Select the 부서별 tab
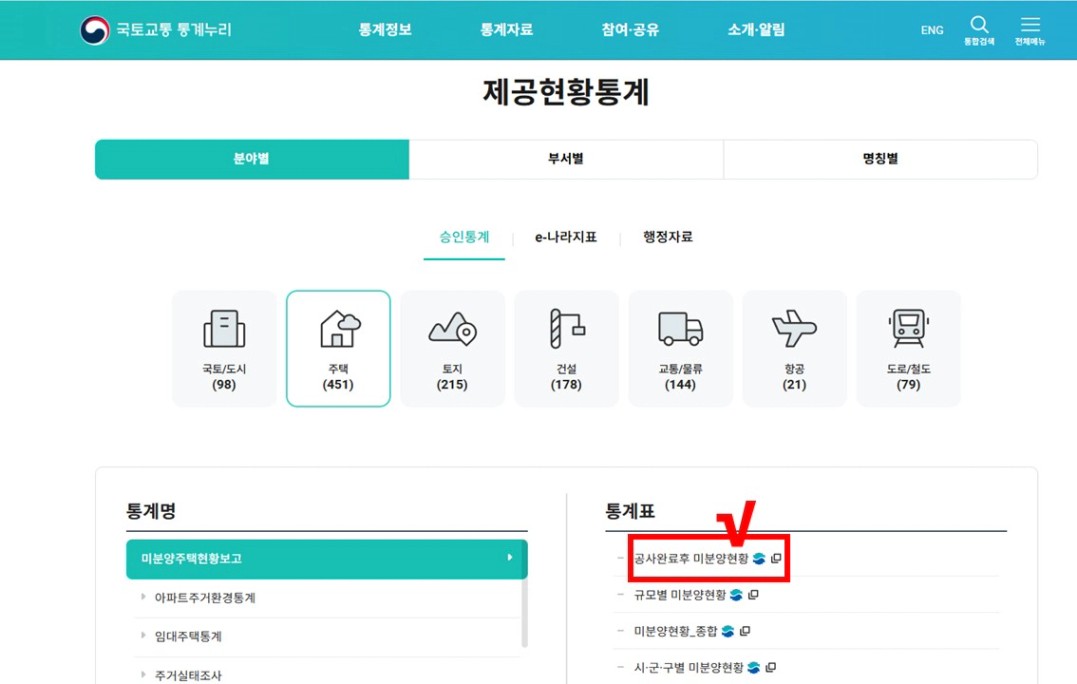The image size is (1077, 684). click(566, 159)
